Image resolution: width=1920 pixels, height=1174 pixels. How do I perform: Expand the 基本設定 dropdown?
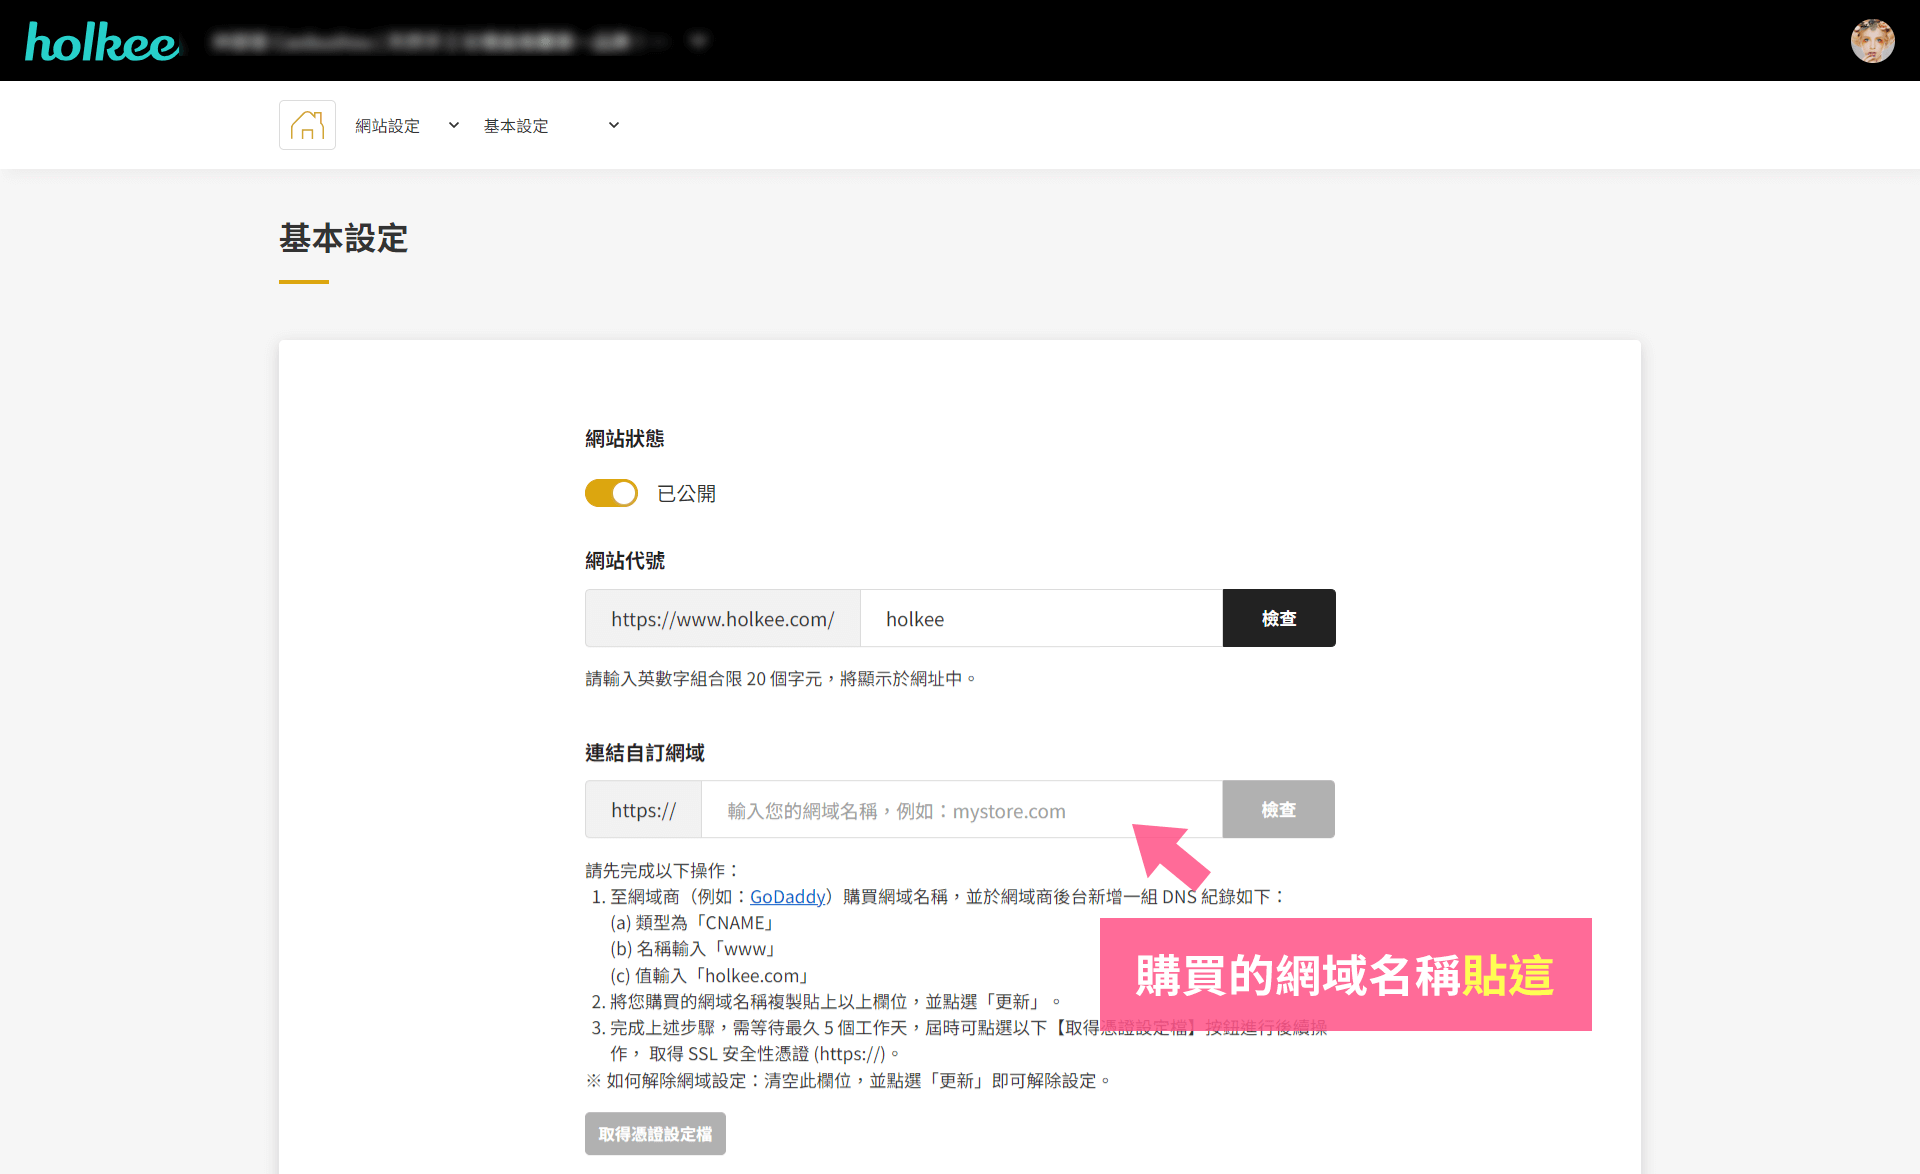[552, 126]
